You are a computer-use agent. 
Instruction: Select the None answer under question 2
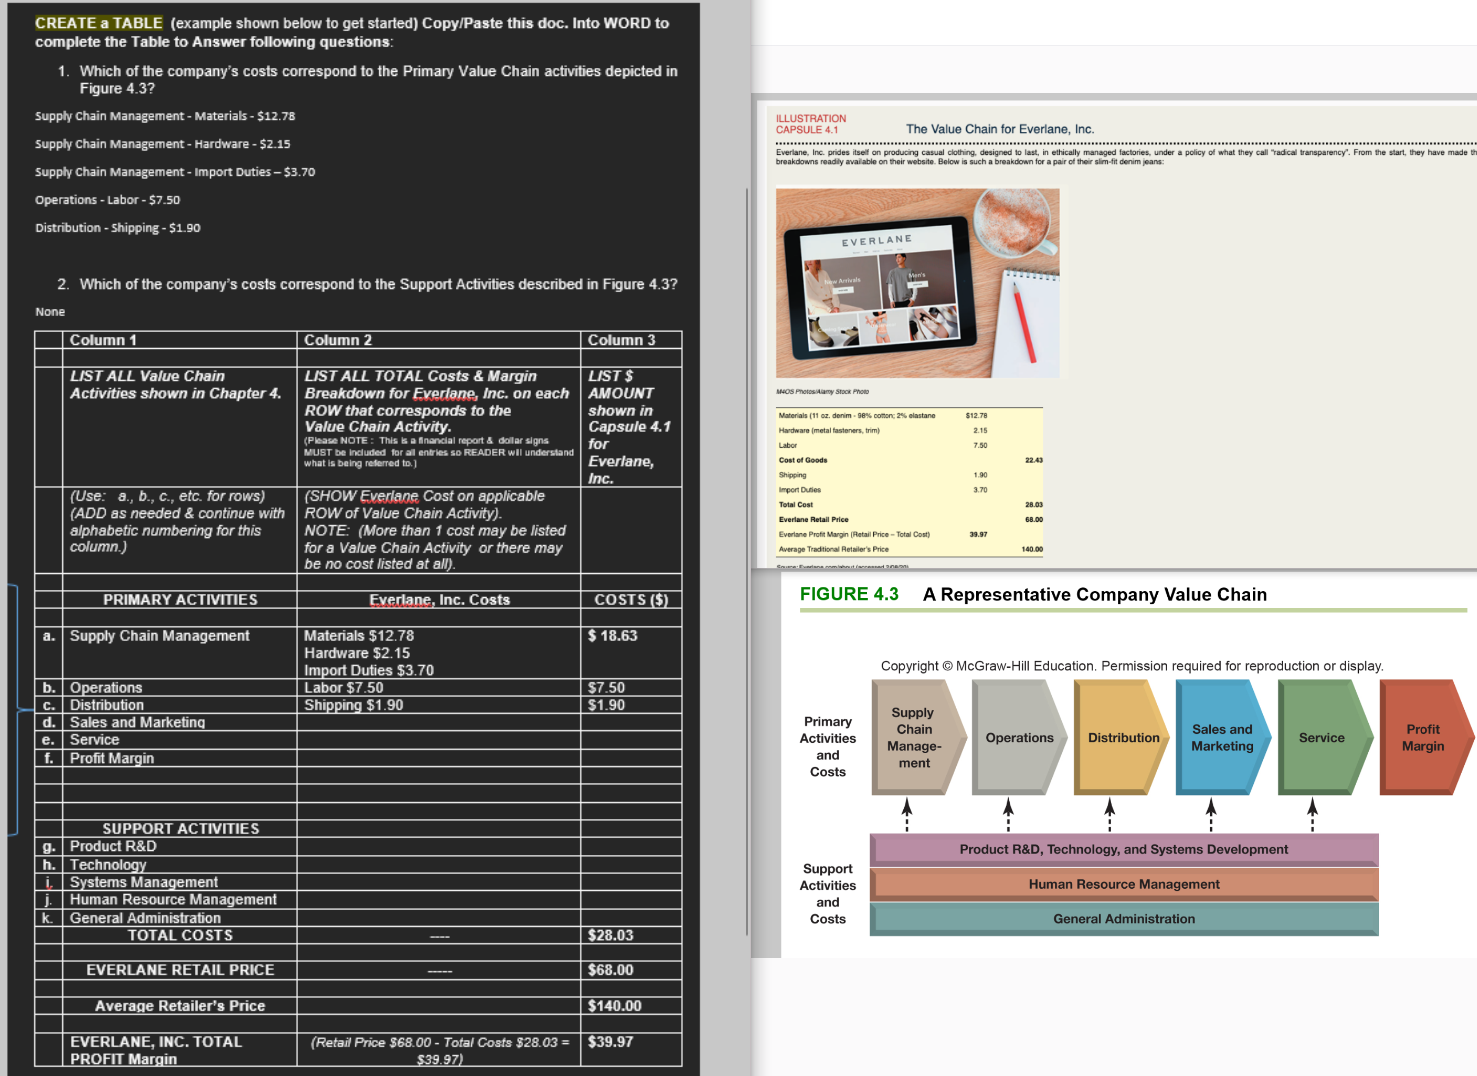click(x=50, y=311)
